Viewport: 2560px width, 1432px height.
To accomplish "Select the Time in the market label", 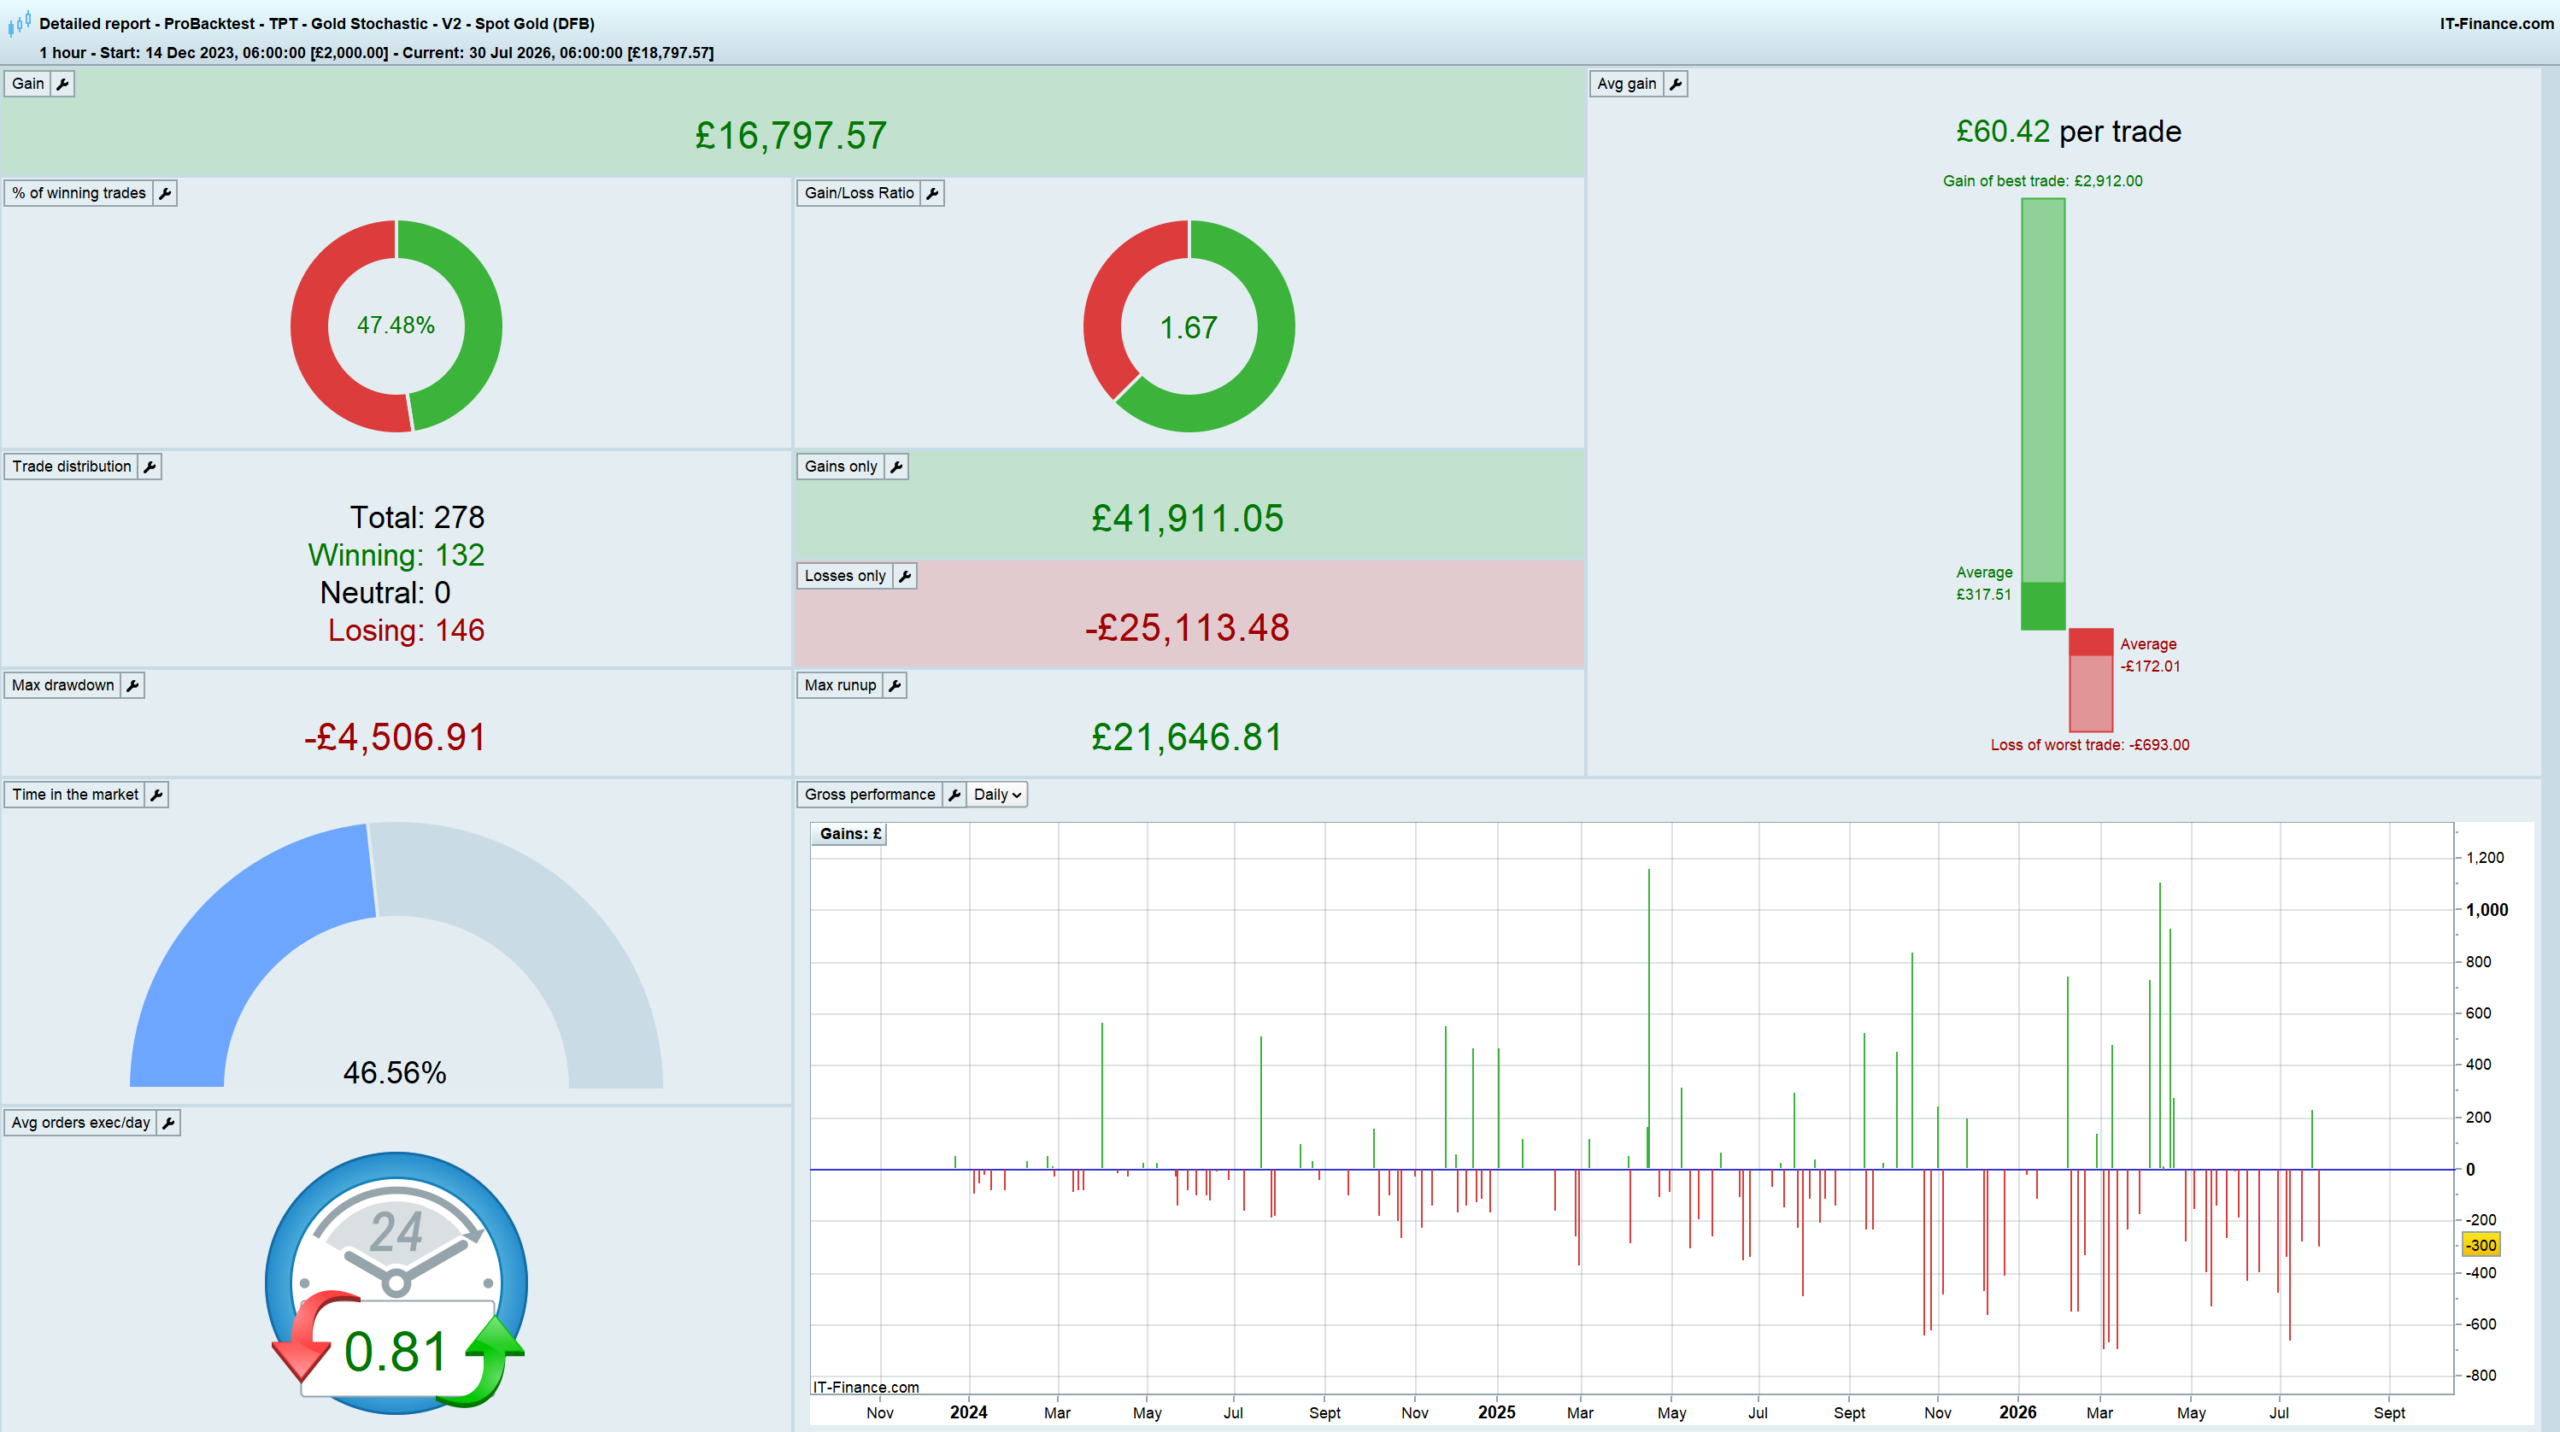I will [75, 795].
